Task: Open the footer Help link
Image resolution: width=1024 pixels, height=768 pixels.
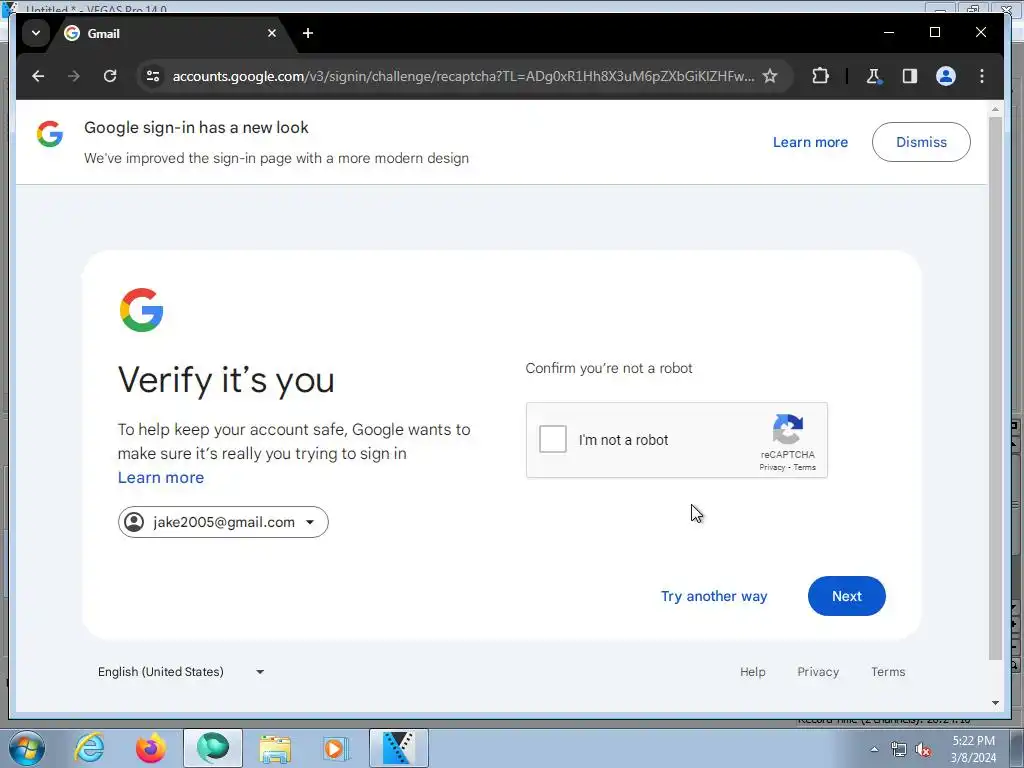Action: tap(752, 672)
